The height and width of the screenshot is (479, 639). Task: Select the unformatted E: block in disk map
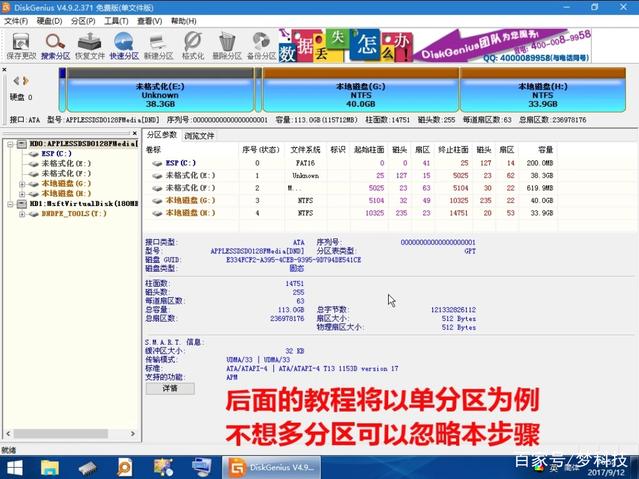(x=160, y=90)
